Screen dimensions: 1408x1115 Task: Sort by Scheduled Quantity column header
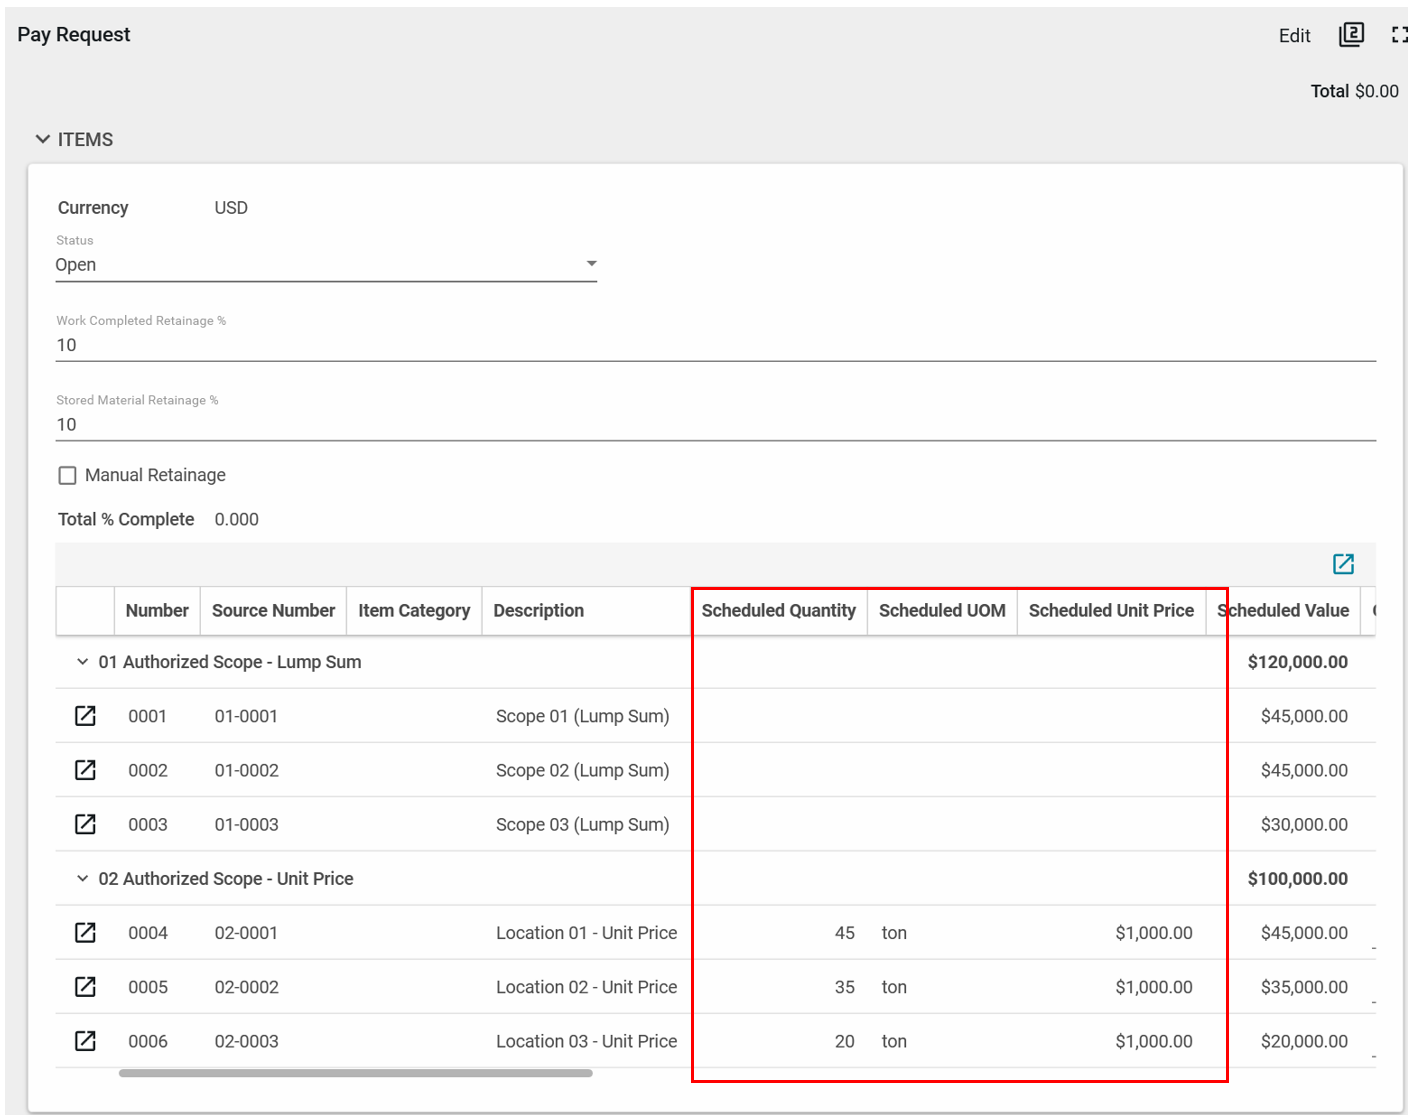tap(778, 611)
